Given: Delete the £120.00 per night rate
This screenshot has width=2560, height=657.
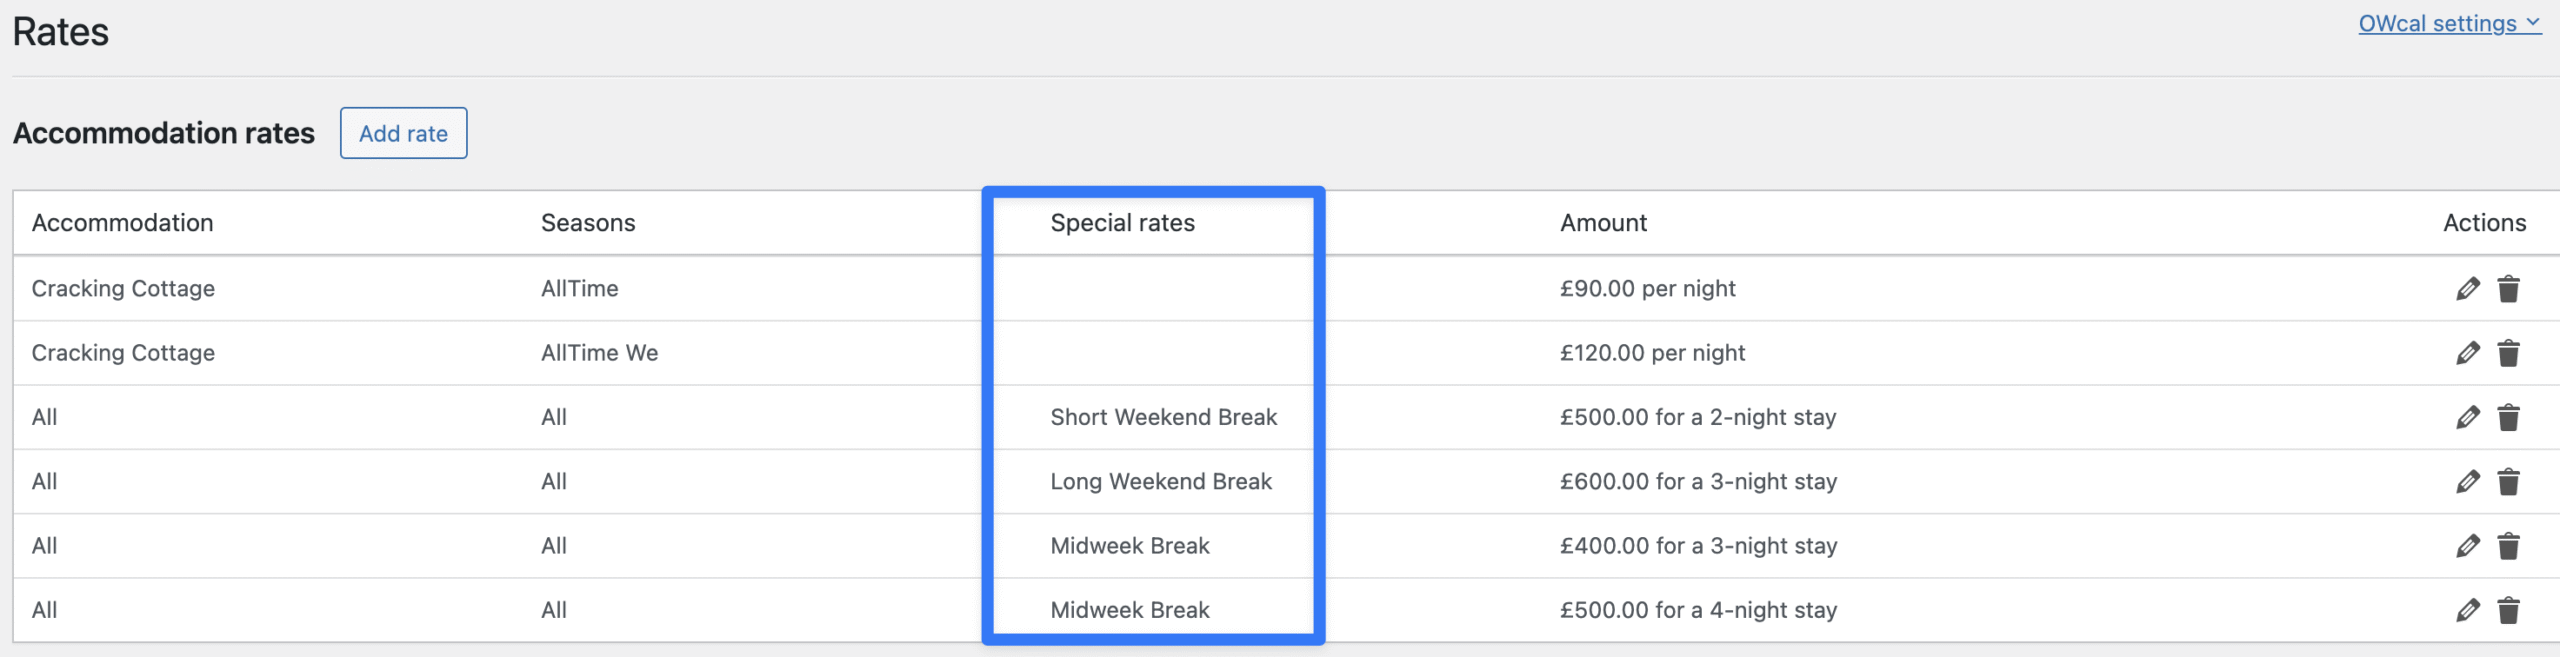Looking at the screenshot, I should click(2508, 353).
